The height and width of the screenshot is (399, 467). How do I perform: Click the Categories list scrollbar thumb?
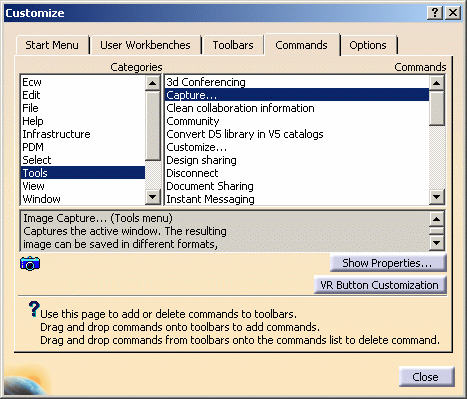[153, 125]
